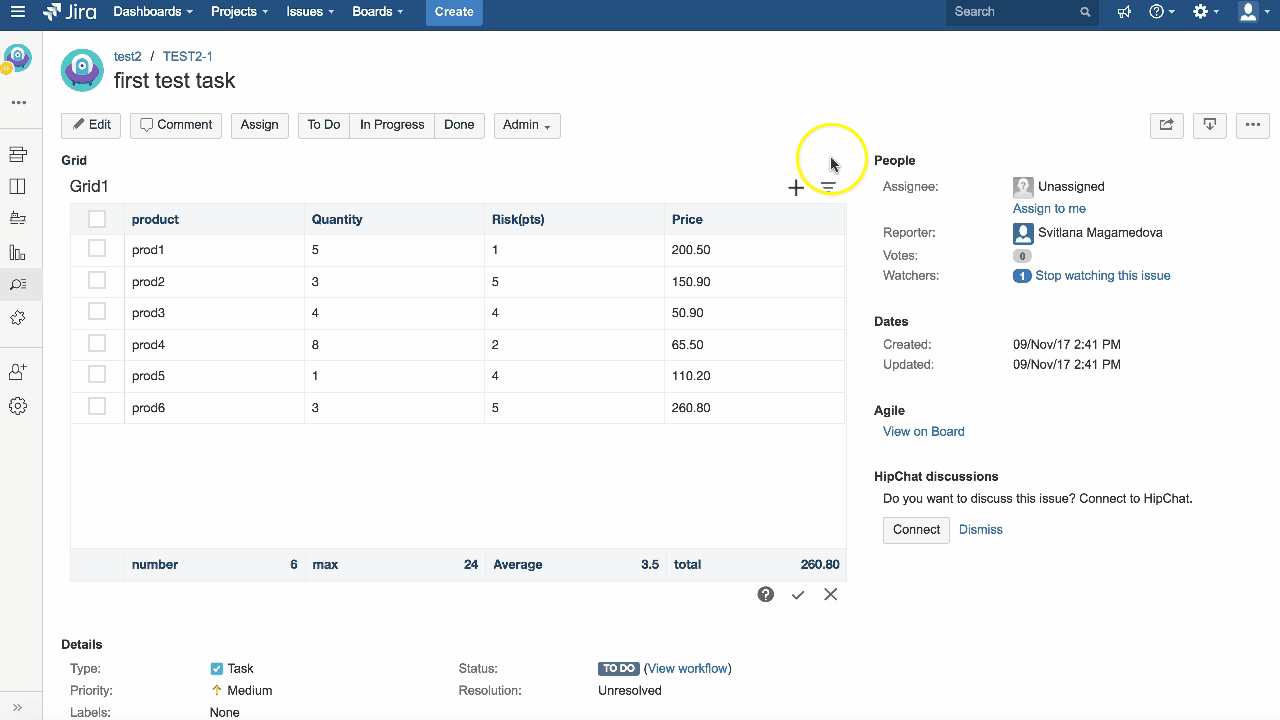Open the add-ons puzzle icon in sidebar
This screenshot has height=720, width=1280.
[18, 318]
